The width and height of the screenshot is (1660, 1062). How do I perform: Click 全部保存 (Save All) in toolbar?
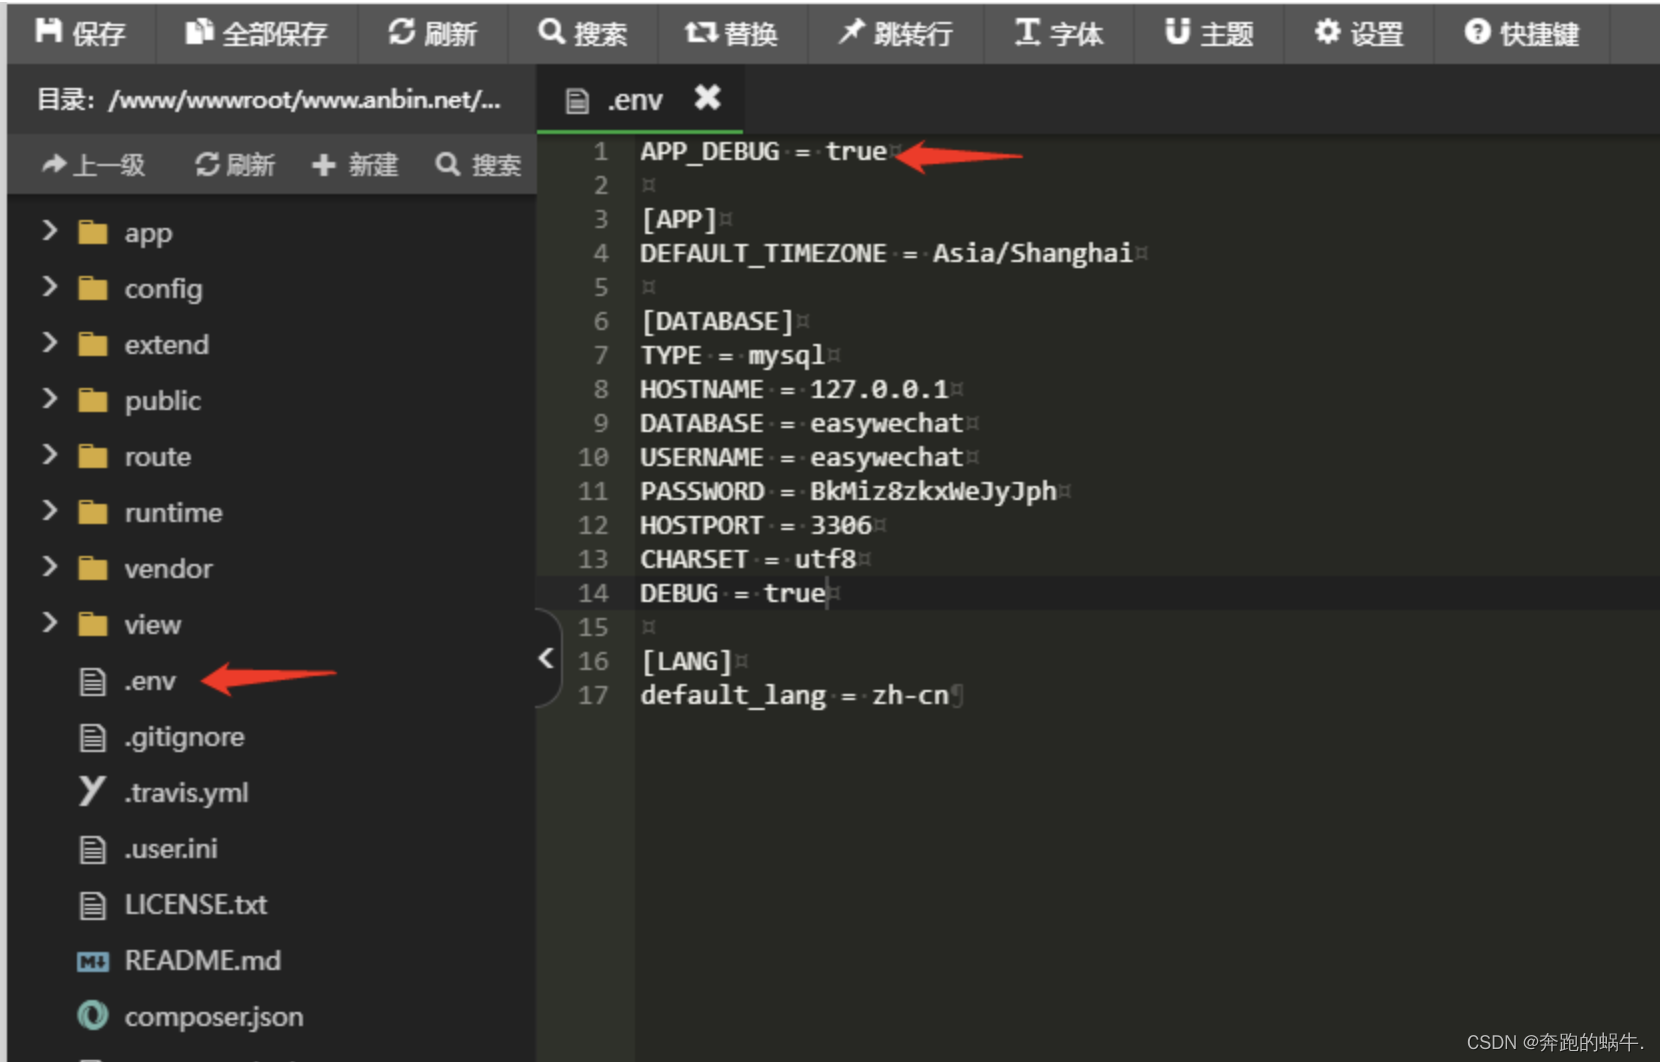click(257, 34)
